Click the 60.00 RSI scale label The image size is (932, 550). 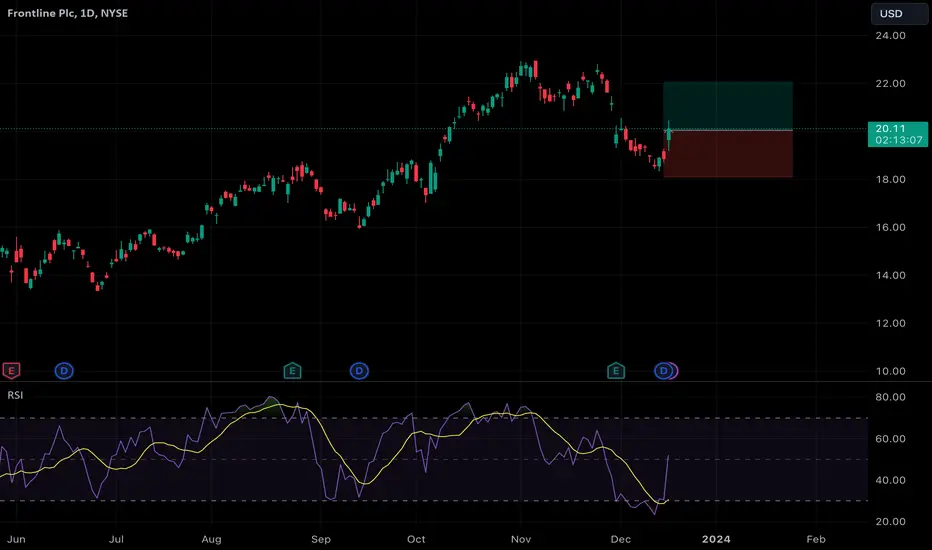coord(890,439)
